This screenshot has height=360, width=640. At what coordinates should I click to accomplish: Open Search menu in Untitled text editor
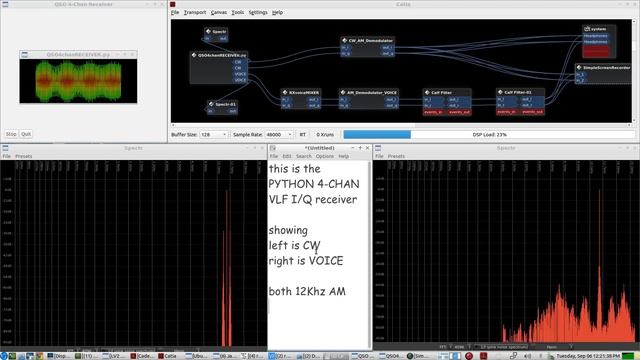tap(304, 156)
